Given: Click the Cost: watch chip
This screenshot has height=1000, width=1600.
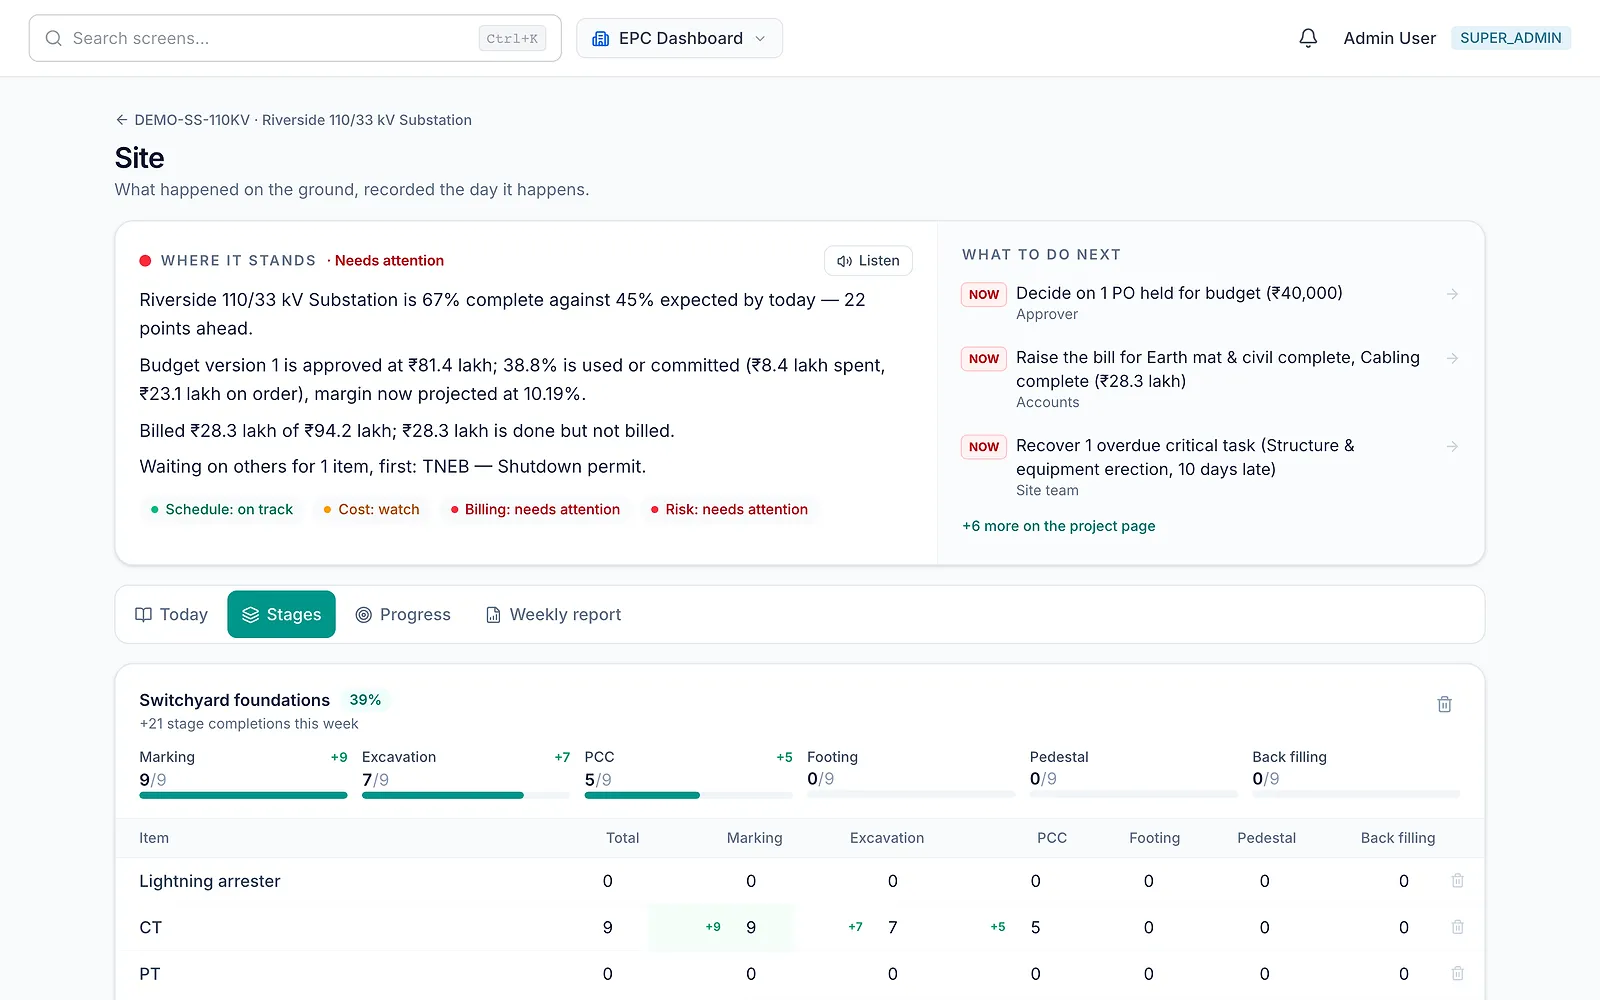Looking at the screenshot, I should (371, 509).
